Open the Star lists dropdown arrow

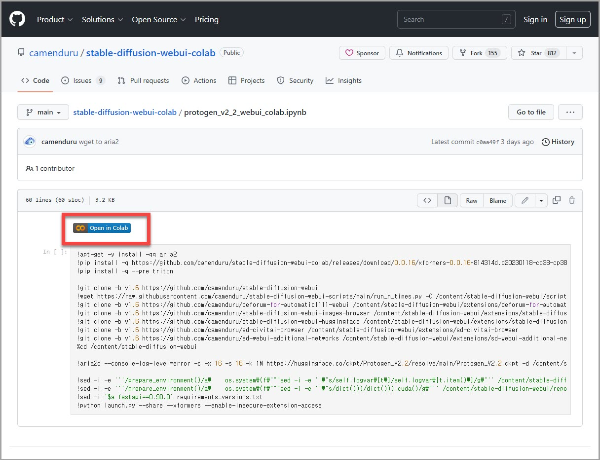tap(574, 53)
